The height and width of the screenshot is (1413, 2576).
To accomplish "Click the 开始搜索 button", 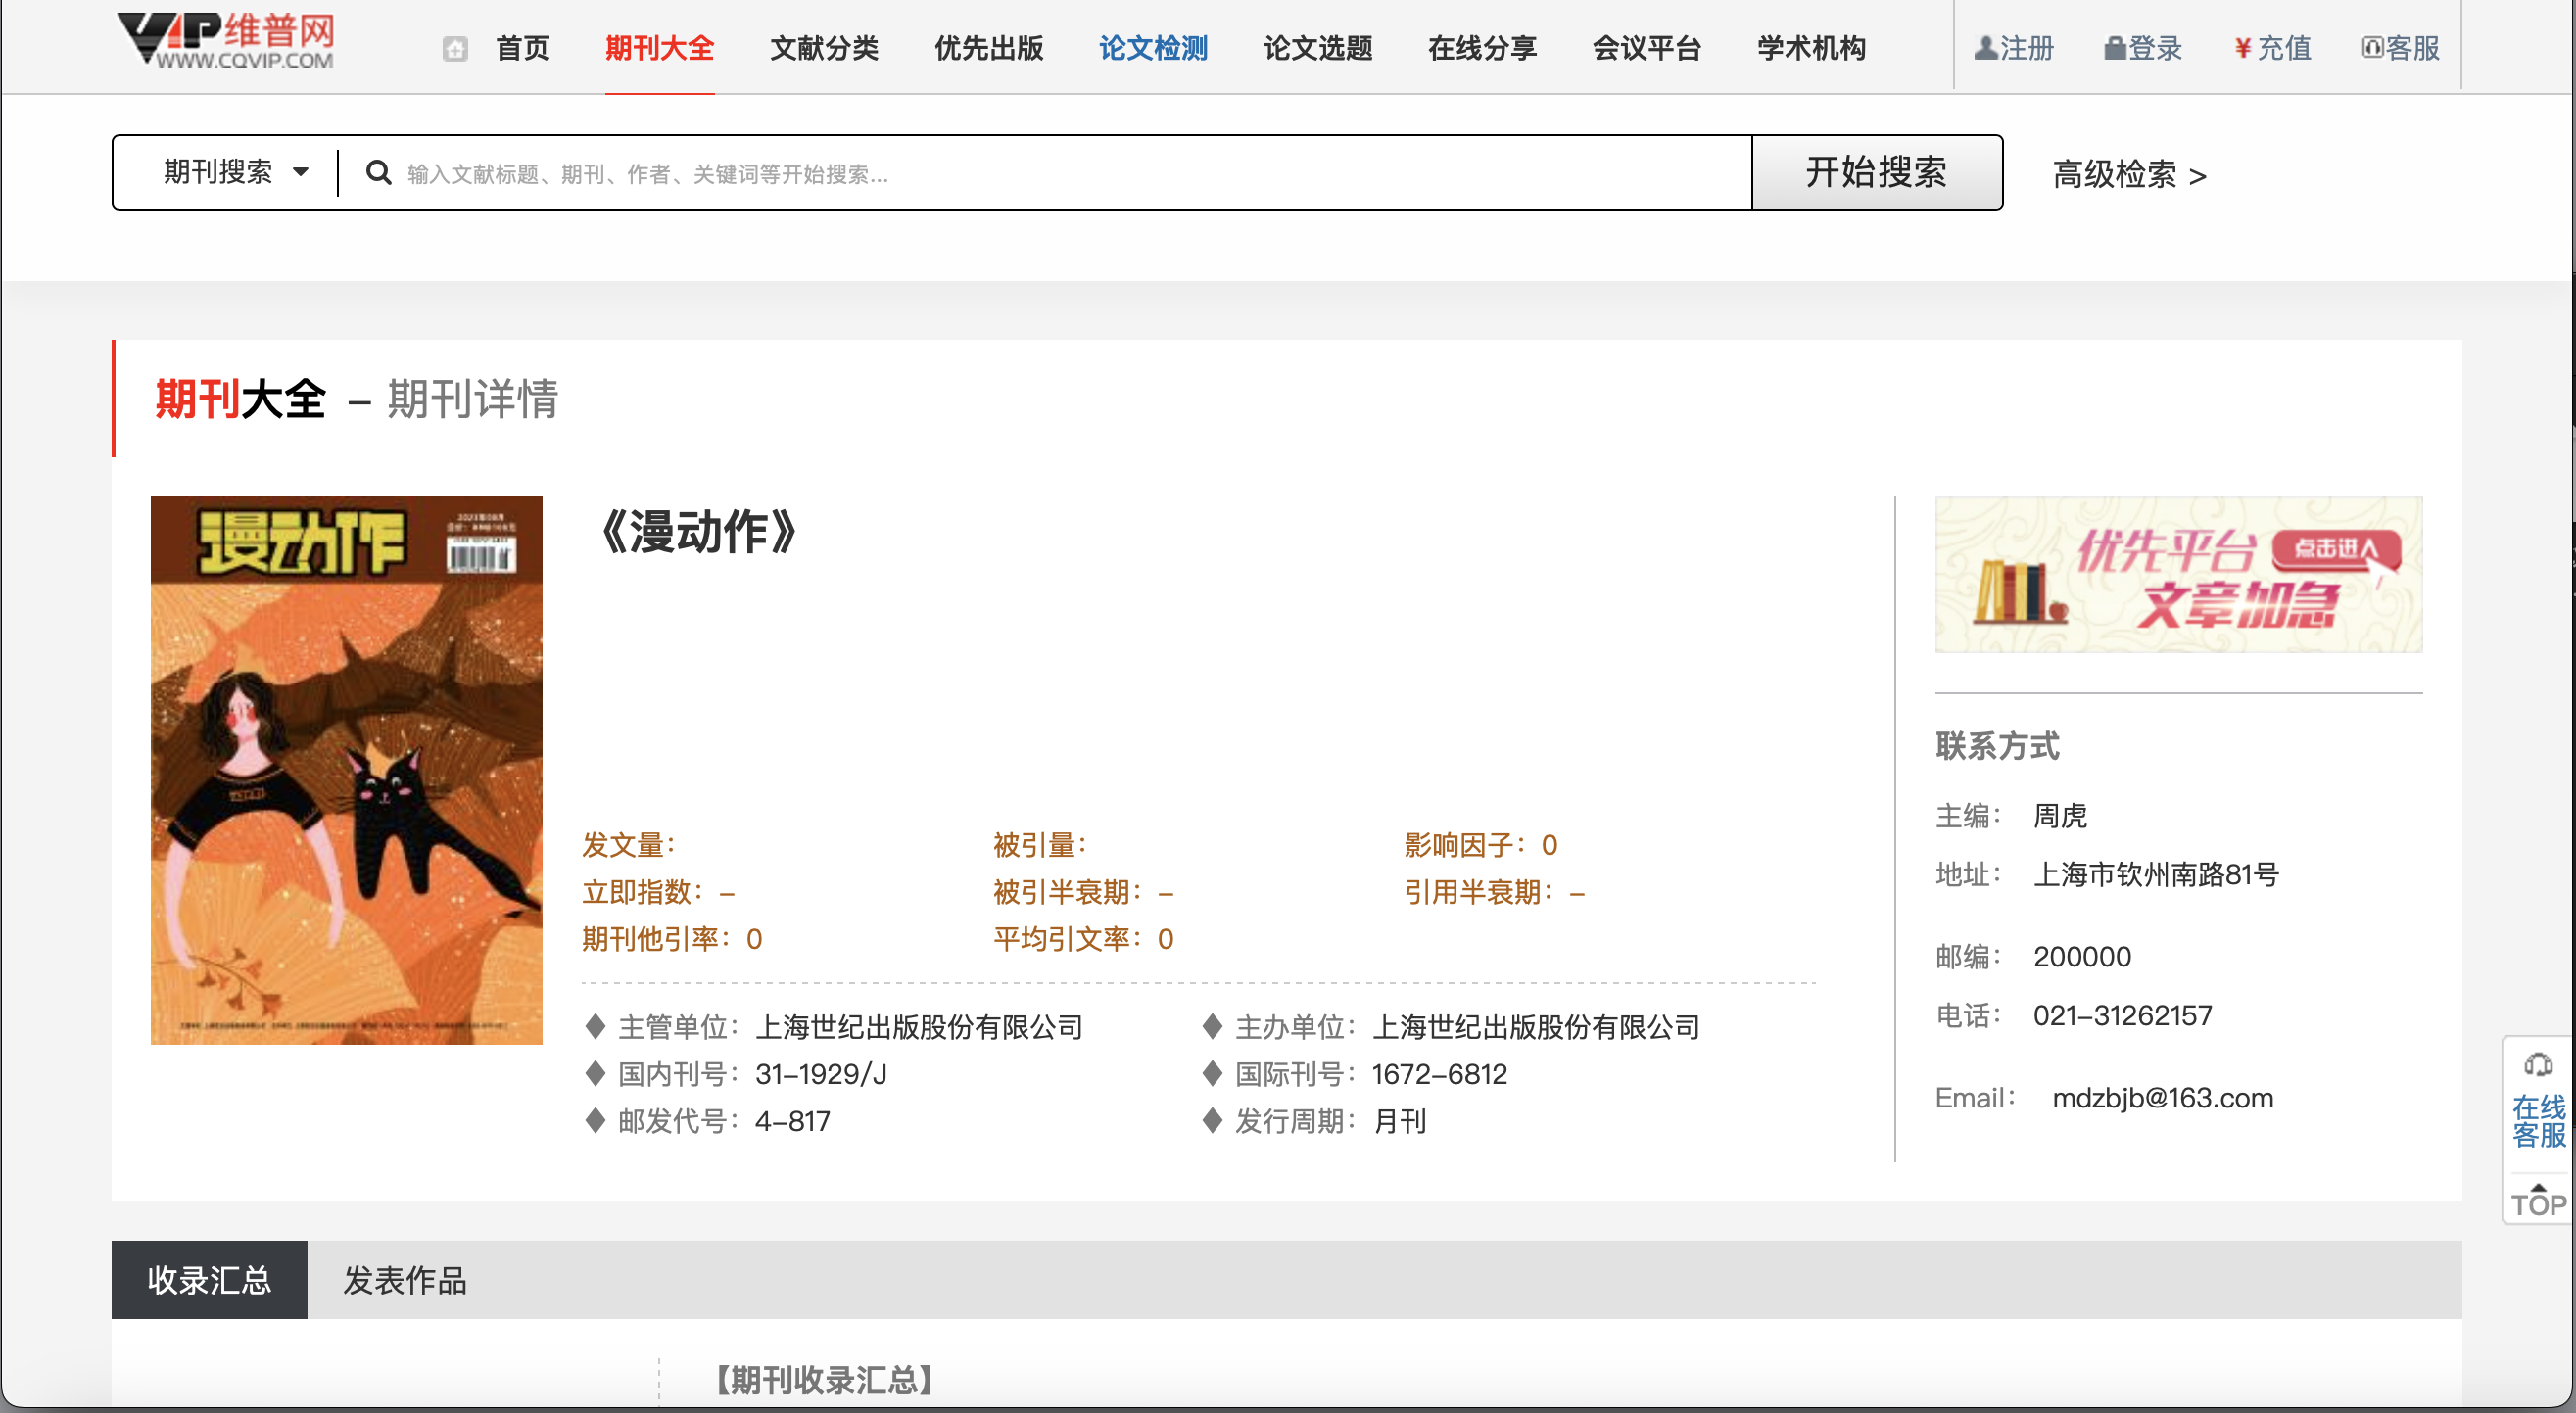I will (x=1877, y=172).
